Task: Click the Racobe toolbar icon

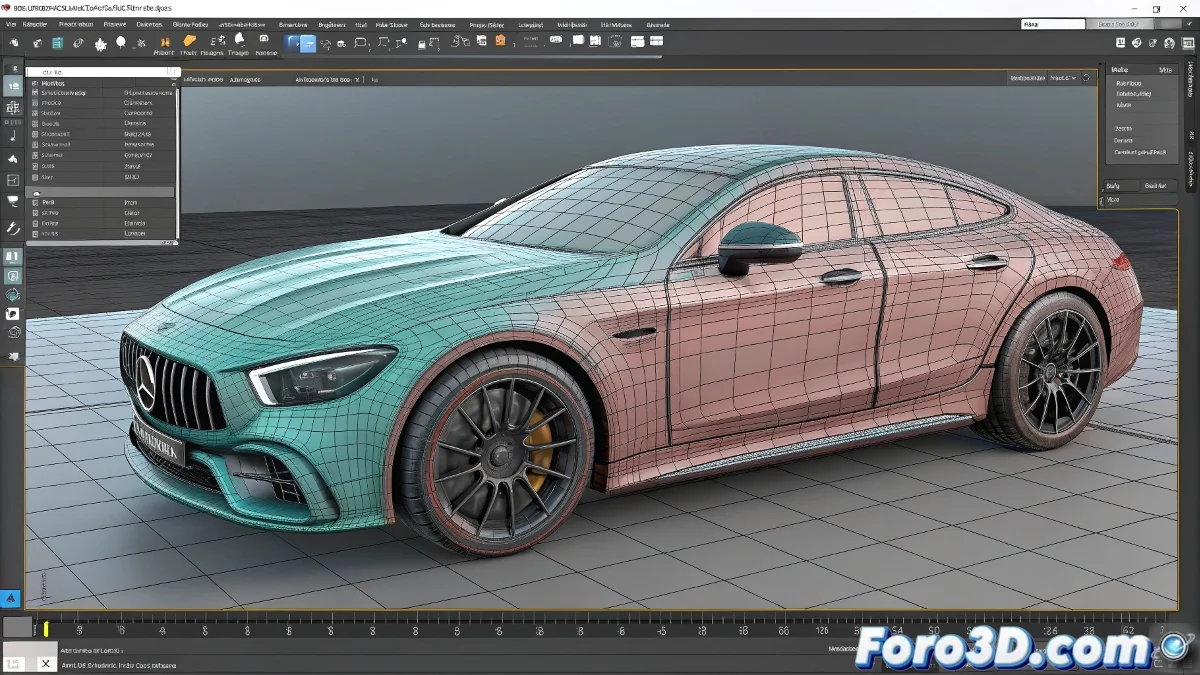Action: click(x=265, y=43)
